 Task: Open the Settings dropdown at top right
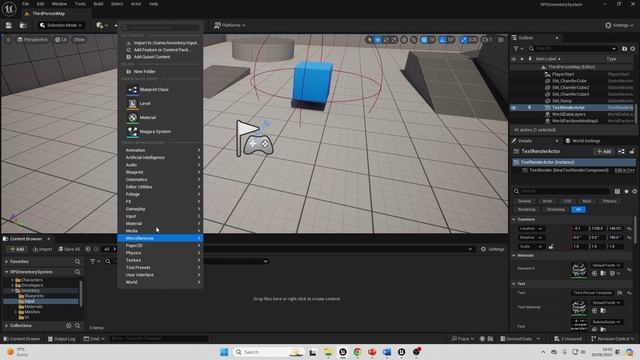(619, 25)
